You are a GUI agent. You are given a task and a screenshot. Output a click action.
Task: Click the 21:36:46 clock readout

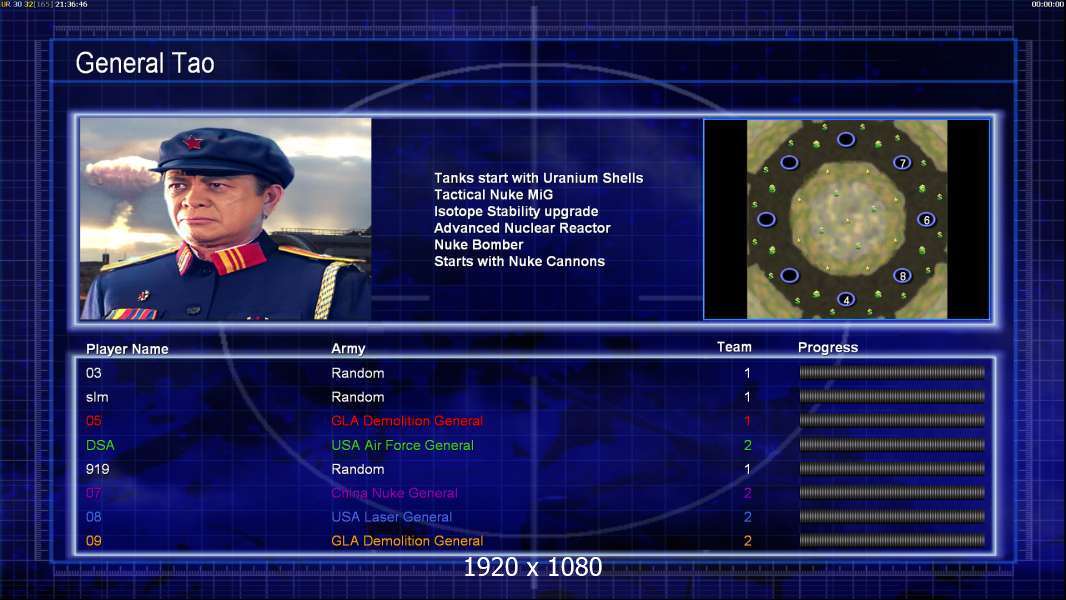(x=71, y=4)
